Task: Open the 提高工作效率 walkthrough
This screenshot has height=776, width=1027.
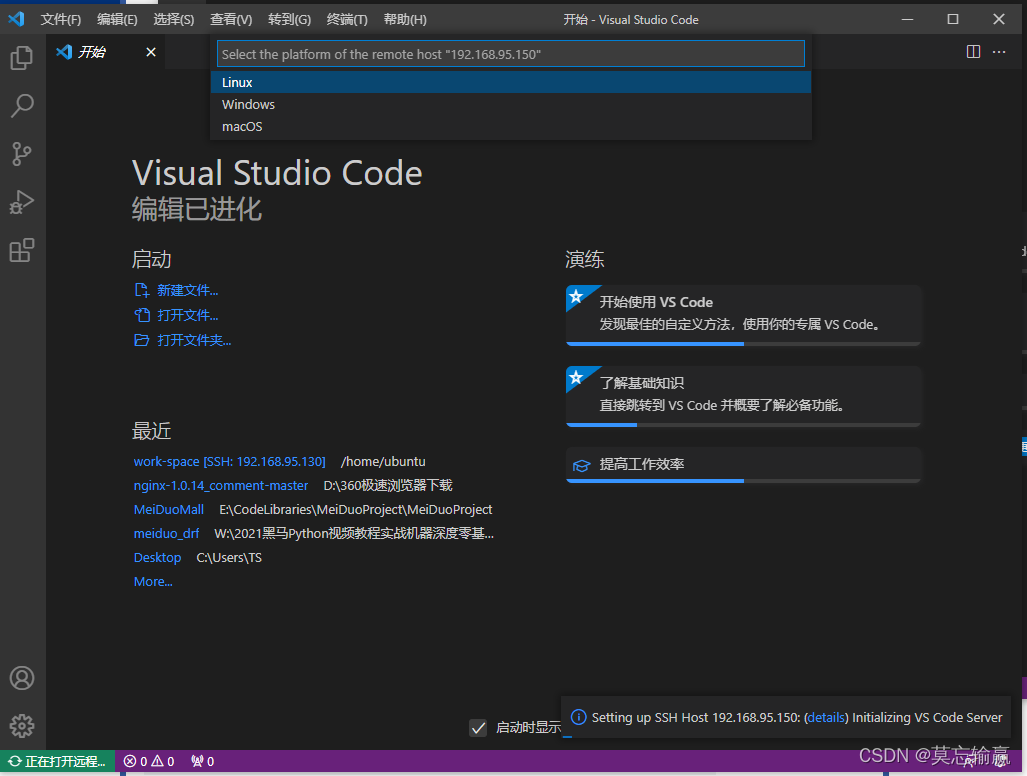Action: point(743,464)
